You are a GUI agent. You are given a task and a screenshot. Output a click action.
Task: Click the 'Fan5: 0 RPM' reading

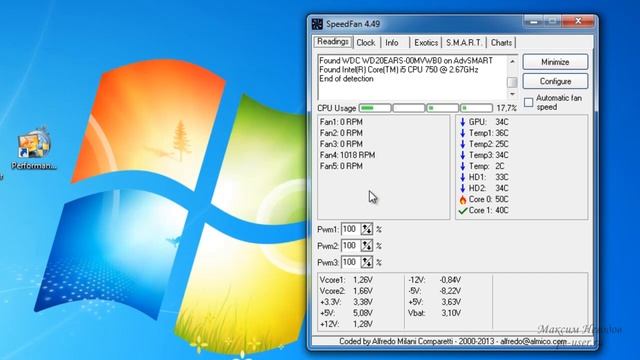tap(341, 166)
